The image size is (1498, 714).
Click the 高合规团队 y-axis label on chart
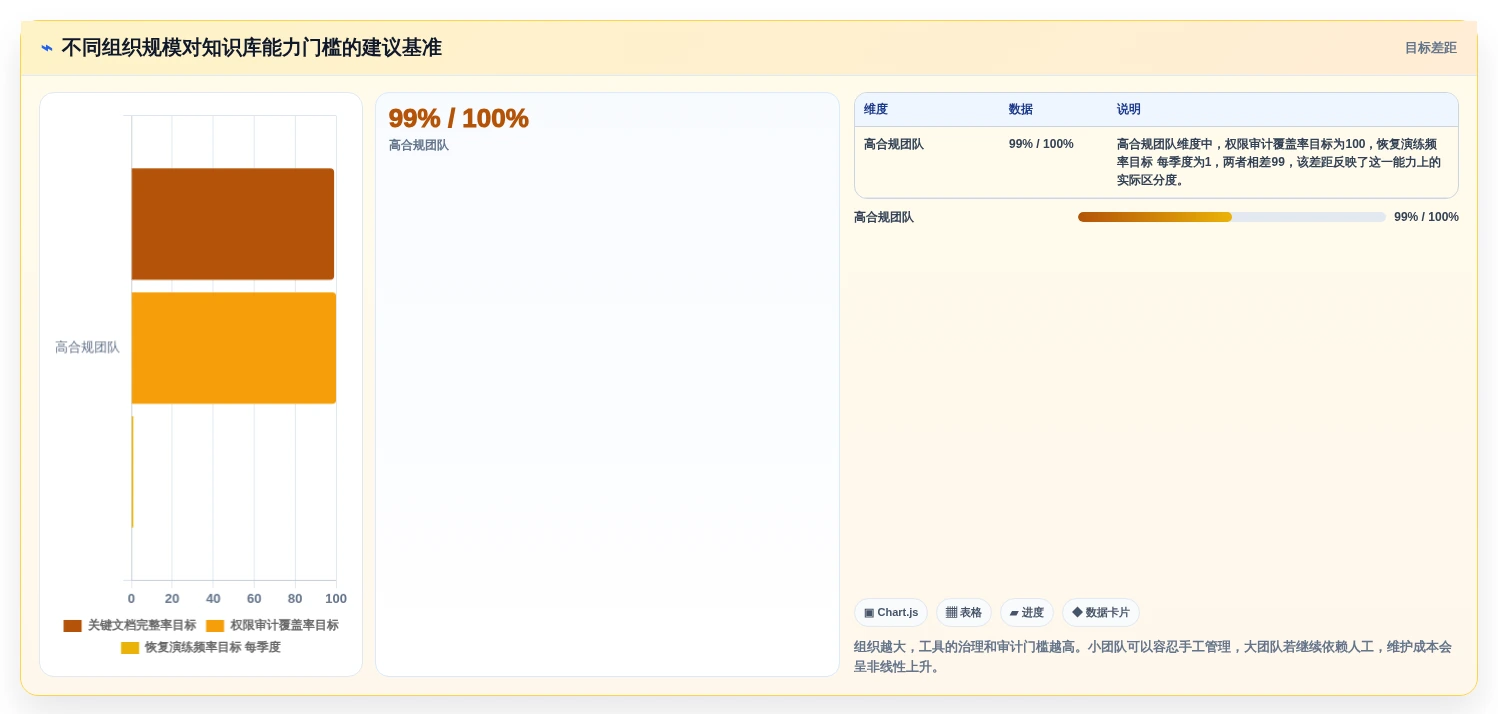[87, 348]
